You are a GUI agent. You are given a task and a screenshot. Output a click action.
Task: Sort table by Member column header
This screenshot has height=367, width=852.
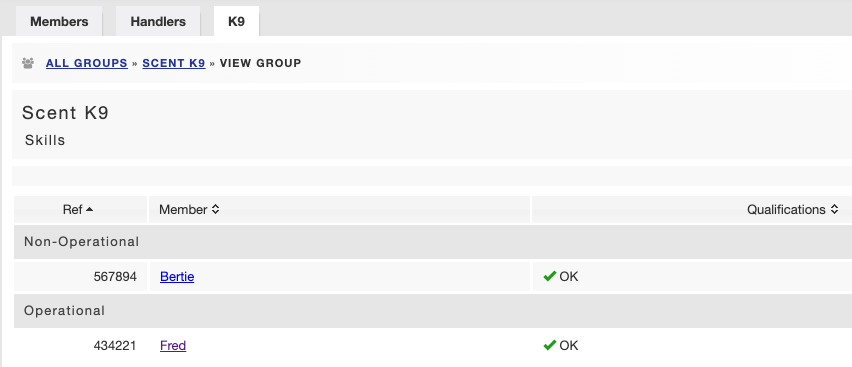[x=339, y=209]
